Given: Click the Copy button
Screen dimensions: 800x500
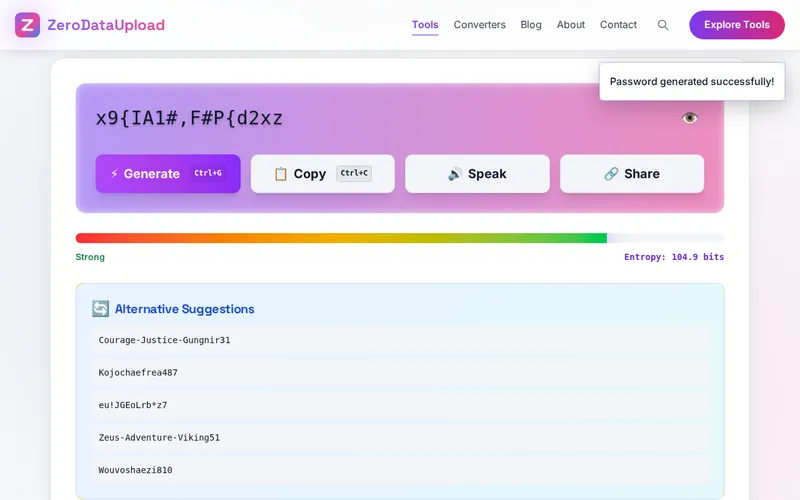Looking at the screenshot, I should click(x=322, y=173).
